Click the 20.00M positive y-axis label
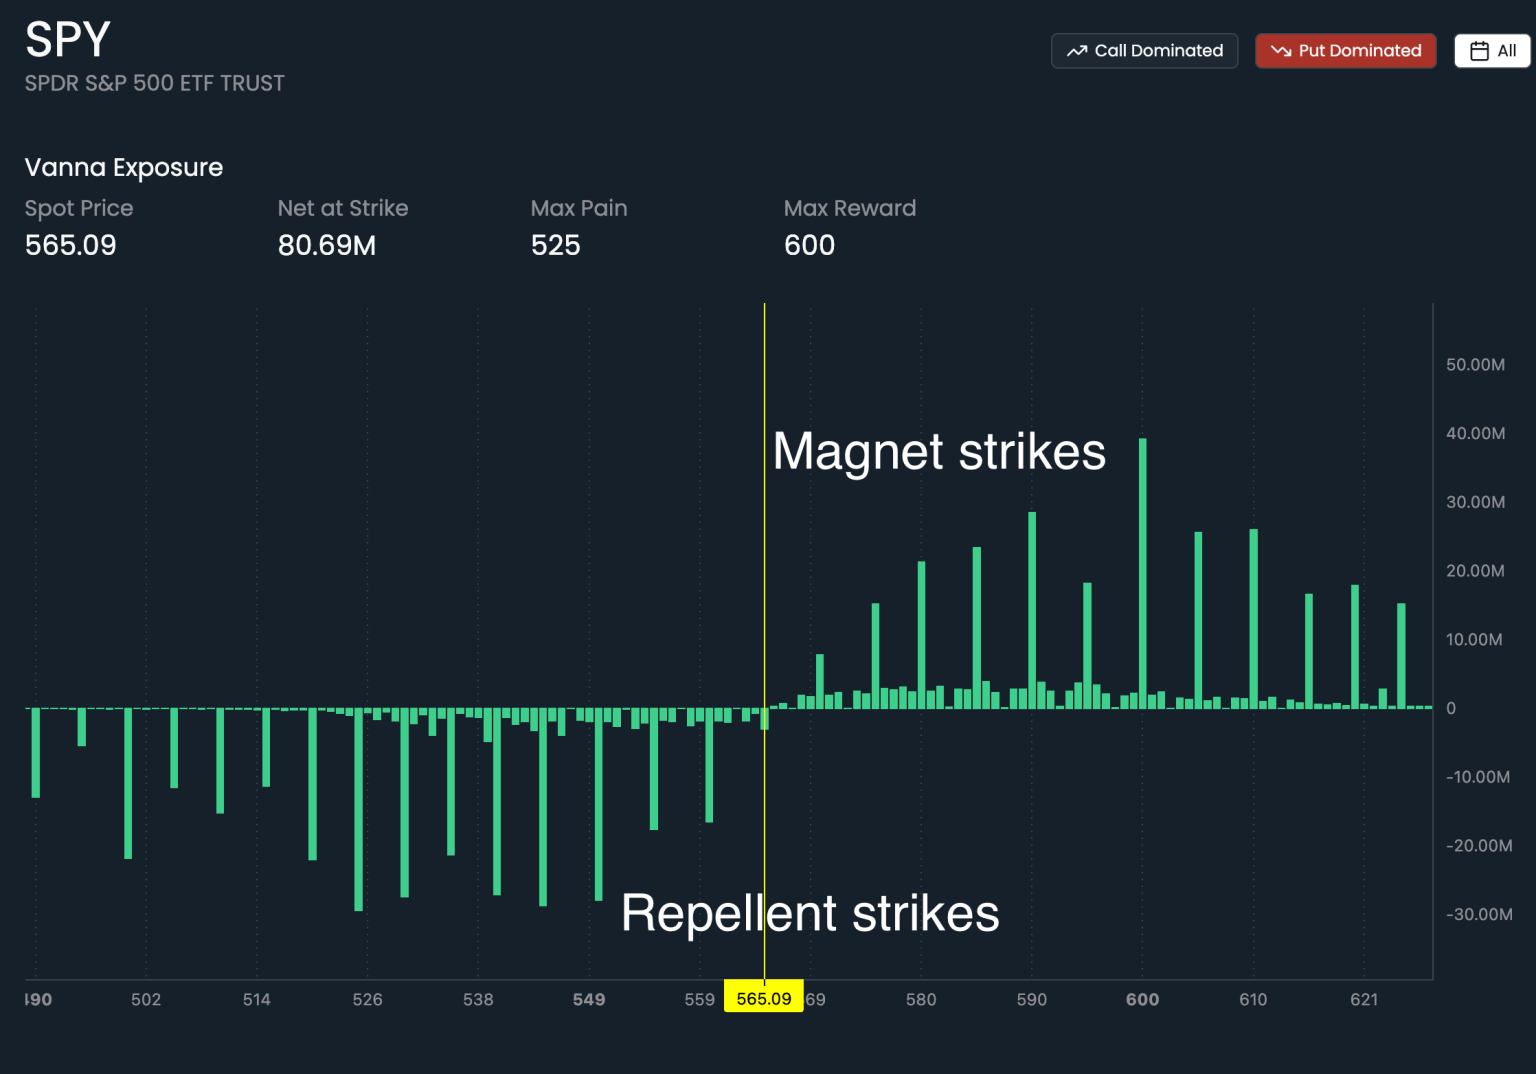The height and width of the screenshot is (1074, 1536). (1475, 571)
